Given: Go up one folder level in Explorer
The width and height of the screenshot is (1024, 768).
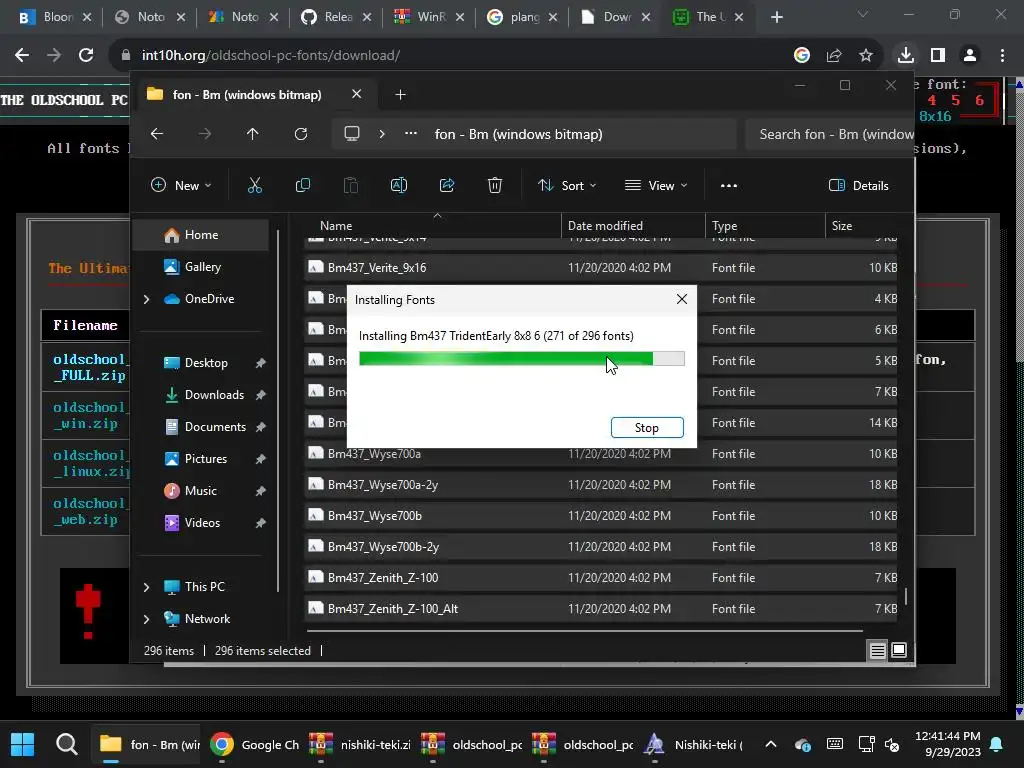Looking at the screenshot, I should 253,134.
